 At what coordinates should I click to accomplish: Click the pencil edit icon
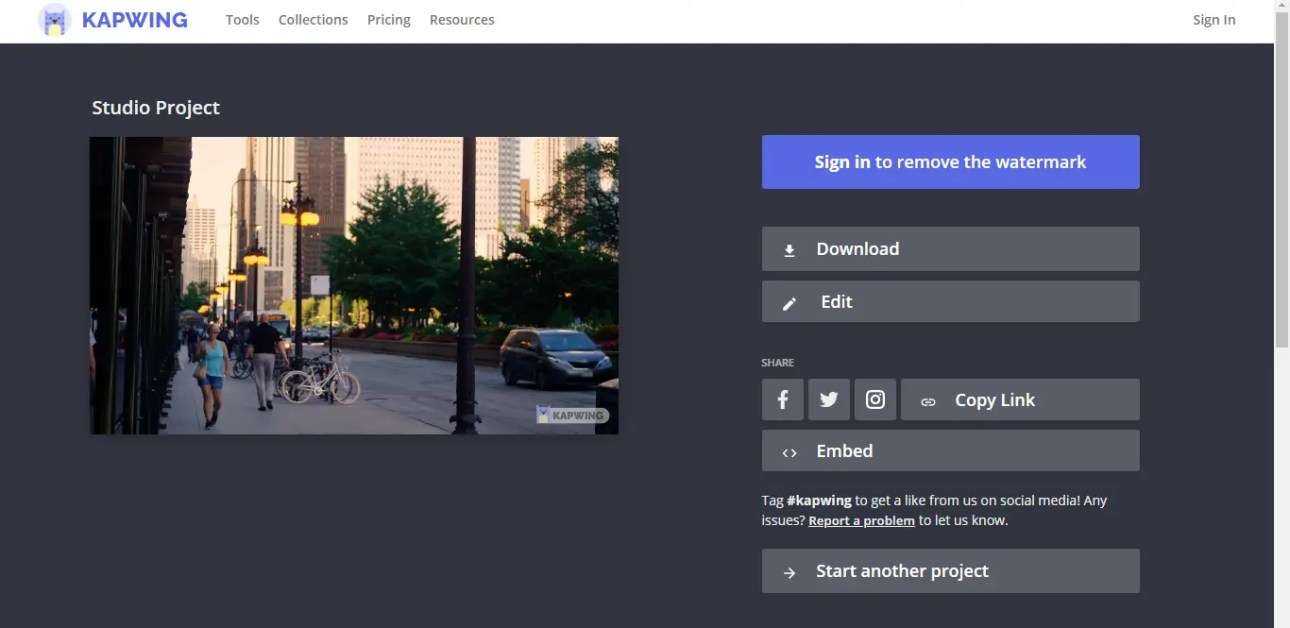point(789,303)
